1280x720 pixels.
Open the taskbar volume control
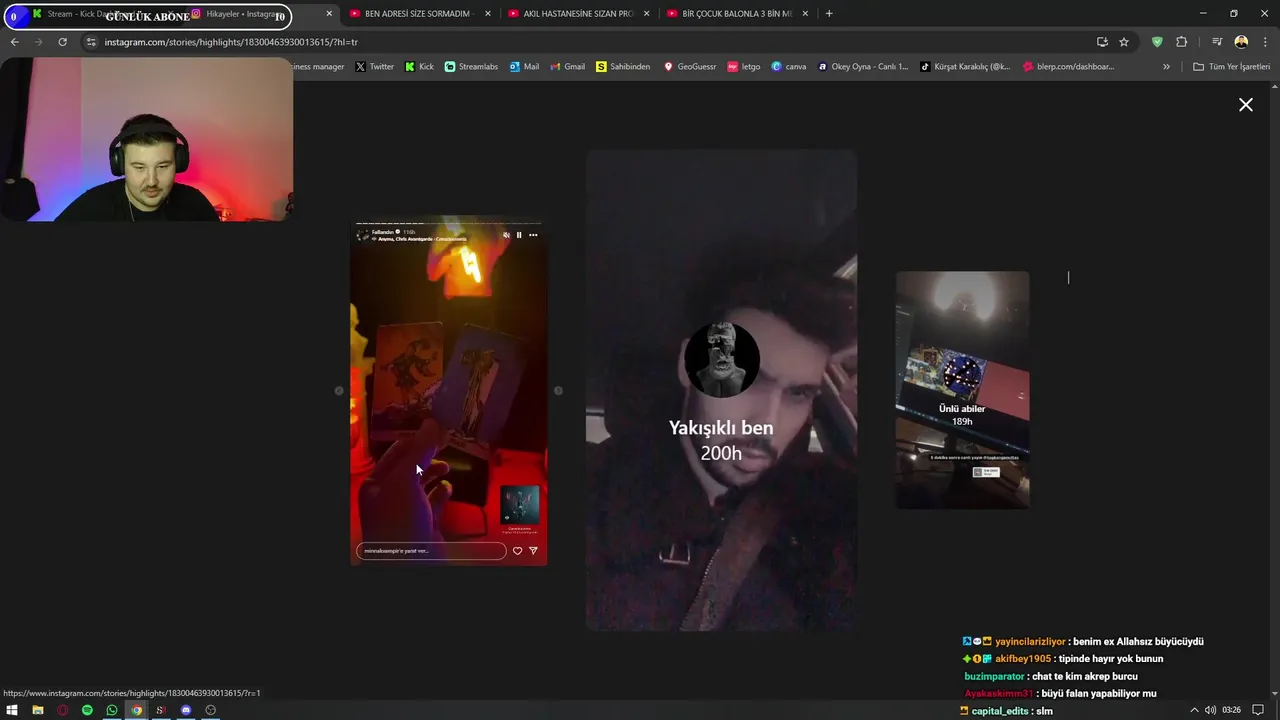(x=1211, y=710)
